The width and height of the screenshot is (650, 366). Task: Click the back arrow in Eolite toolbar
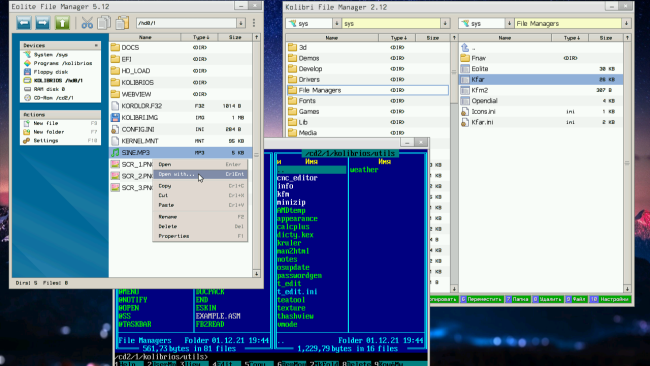(24, 23)
